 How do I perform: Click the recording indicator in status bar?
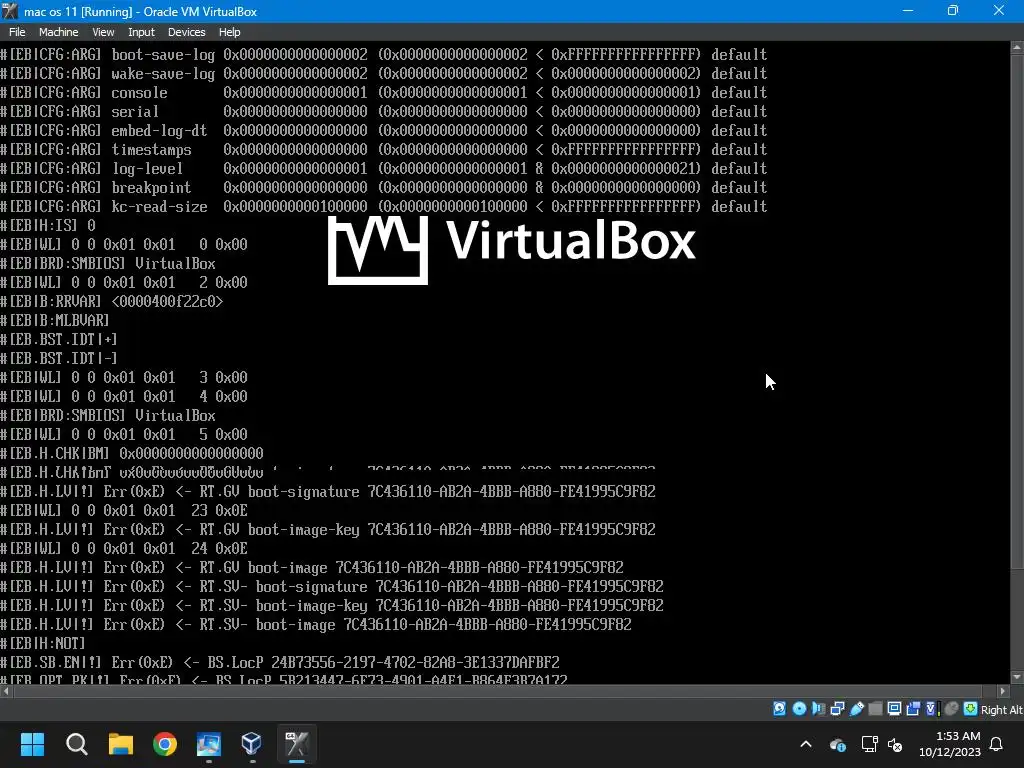[913, 709]
